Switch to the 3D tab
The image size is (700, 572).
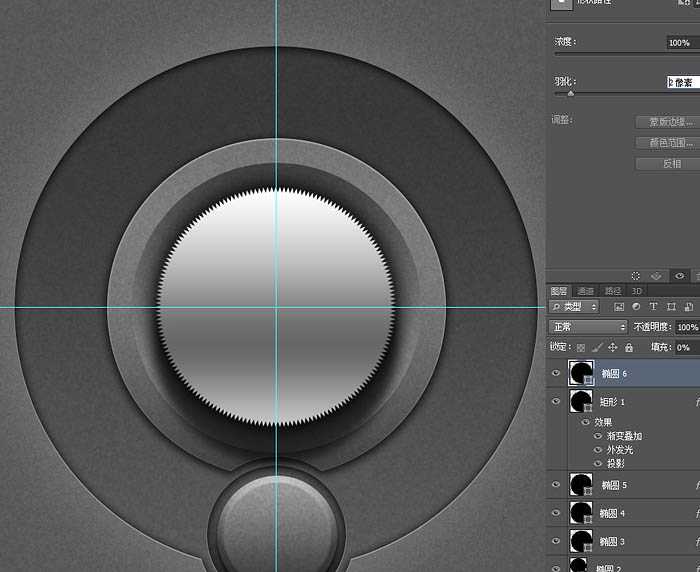(636, 291)
